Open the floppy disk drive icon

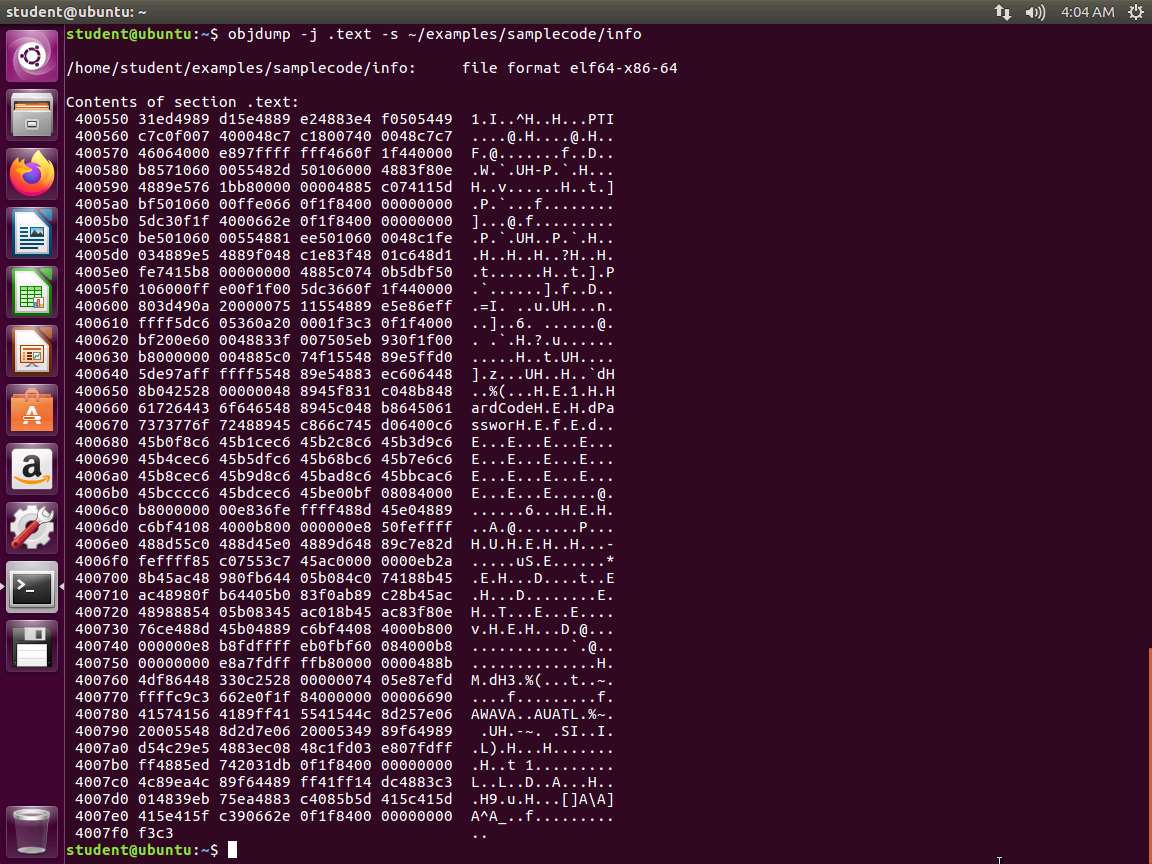(32, 646)
